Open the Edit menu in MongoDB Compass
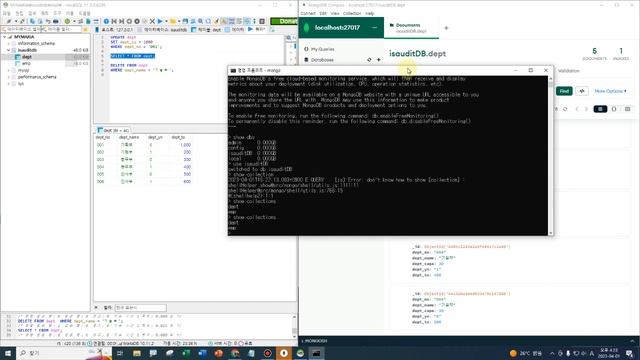Image resolution: width=640 pixels, height=360 pixels. [323, 13]
